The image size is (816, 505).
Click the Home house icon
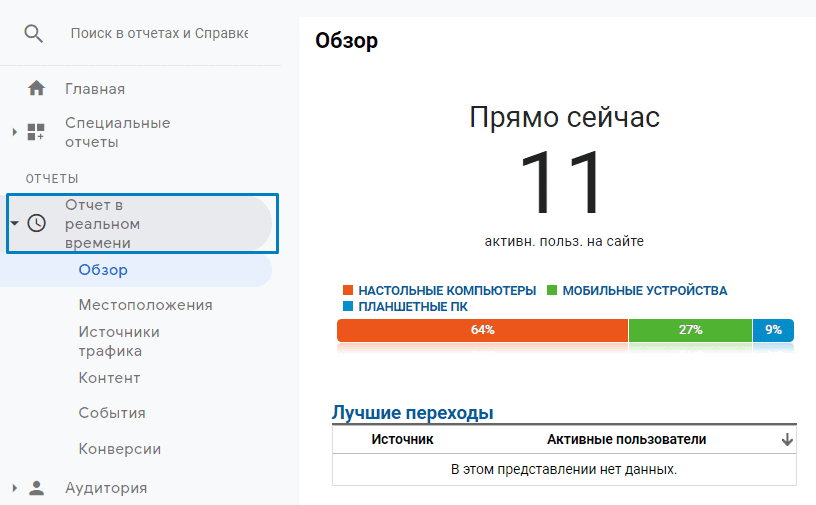click(37, 89)
